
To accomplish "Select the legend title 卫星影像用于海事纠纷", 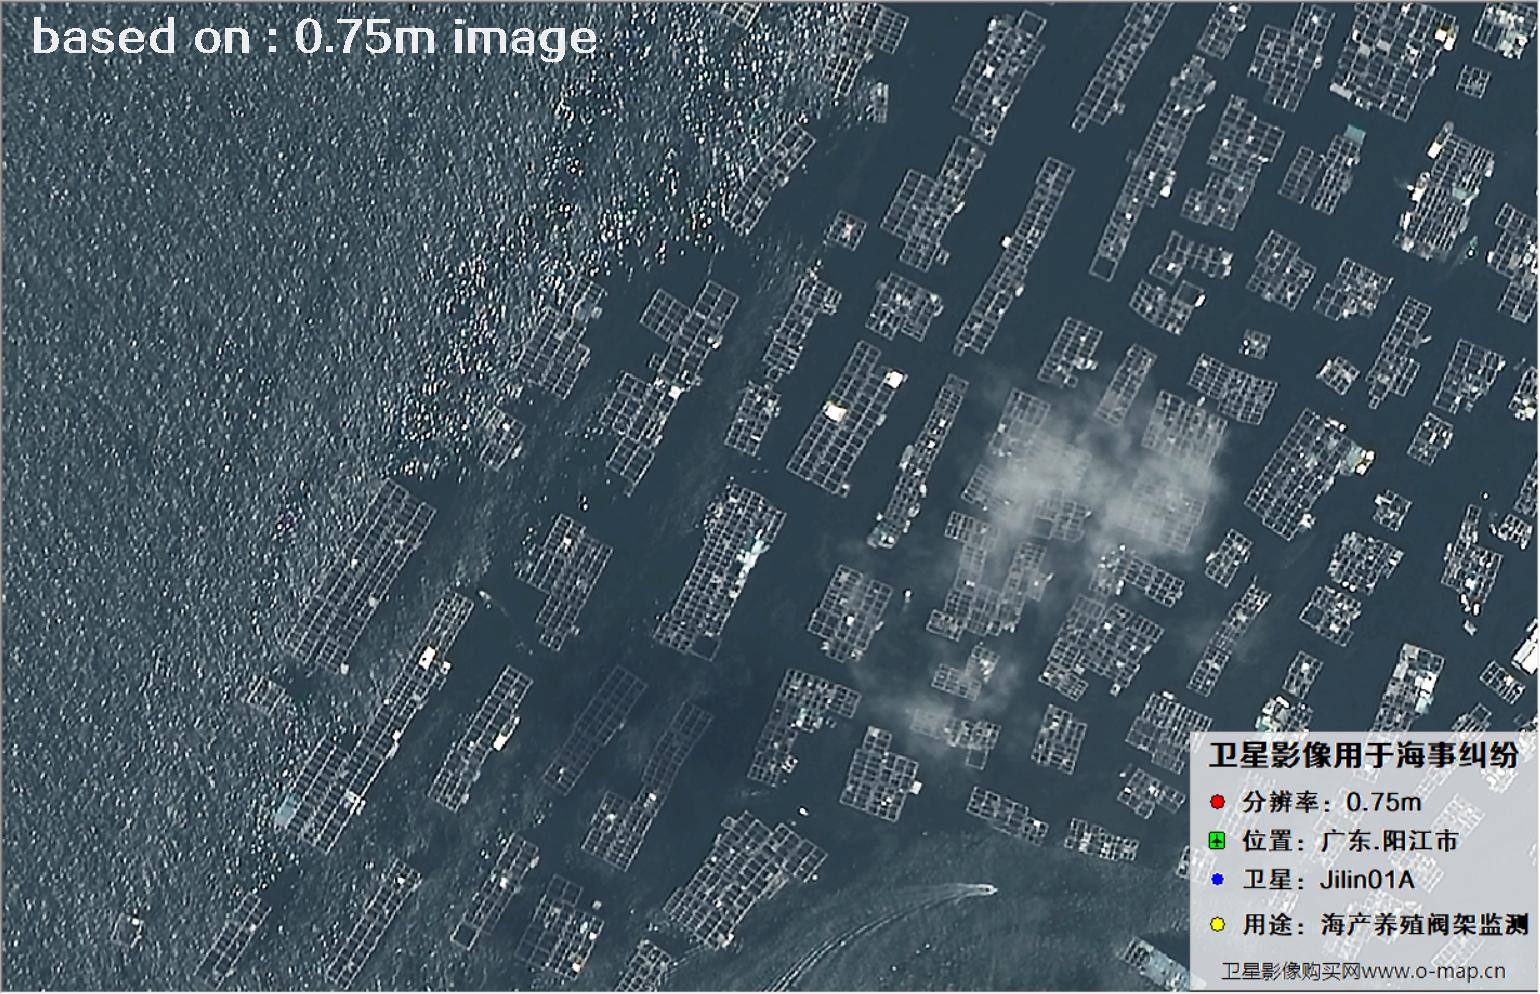I will (1362, 755).
